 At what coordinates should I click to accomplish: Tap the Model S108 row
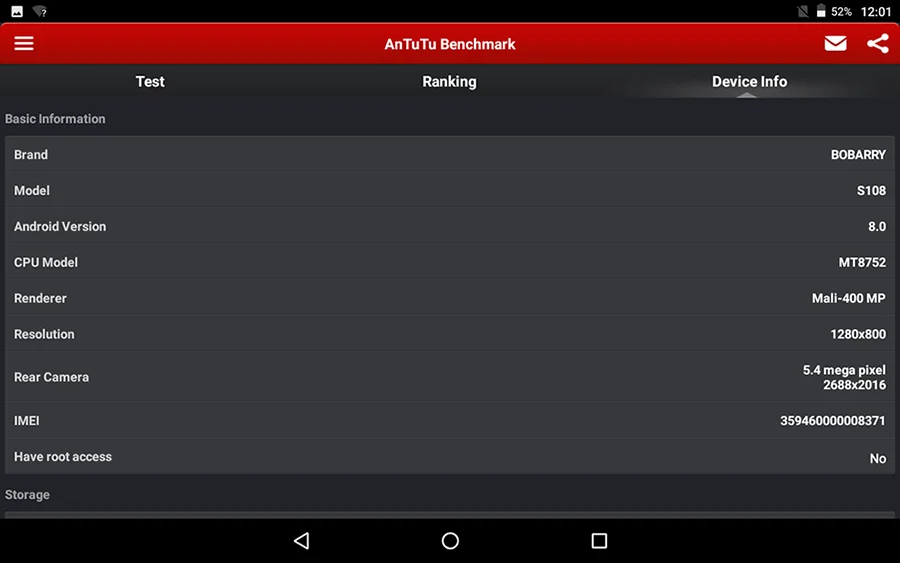[450, 190]
